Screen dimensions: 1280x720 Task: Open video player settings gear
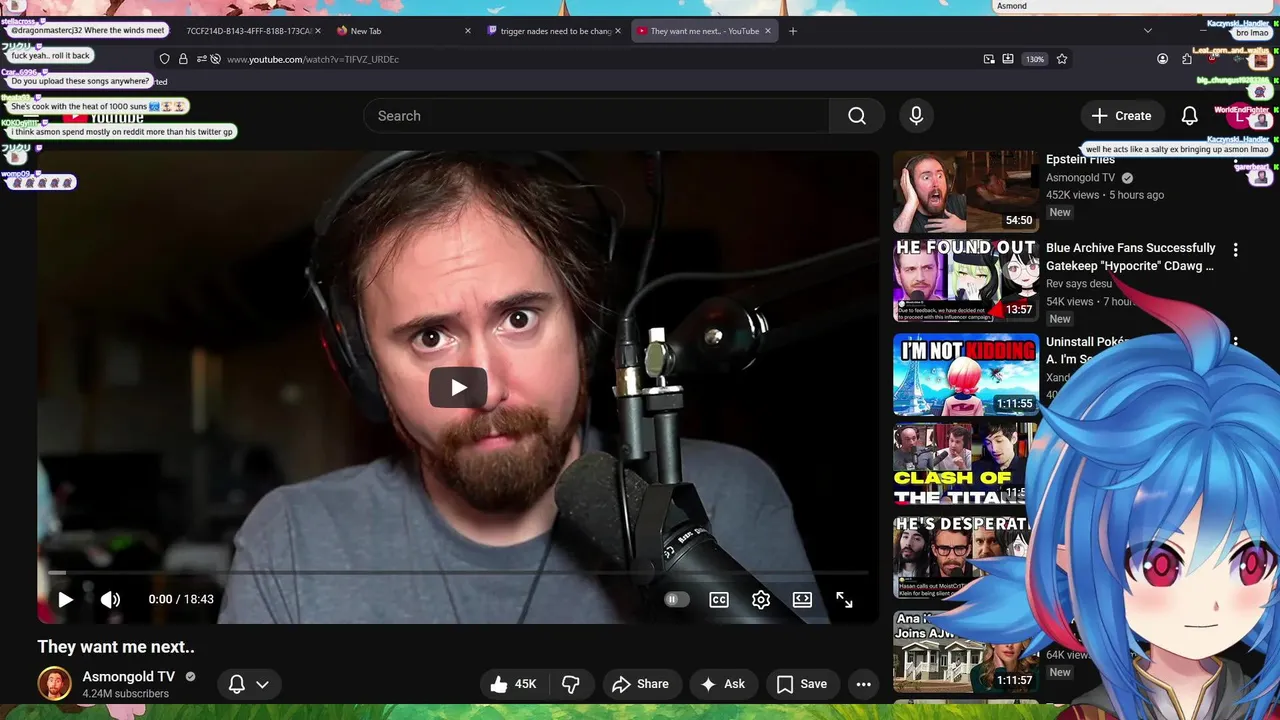[761, 599]
